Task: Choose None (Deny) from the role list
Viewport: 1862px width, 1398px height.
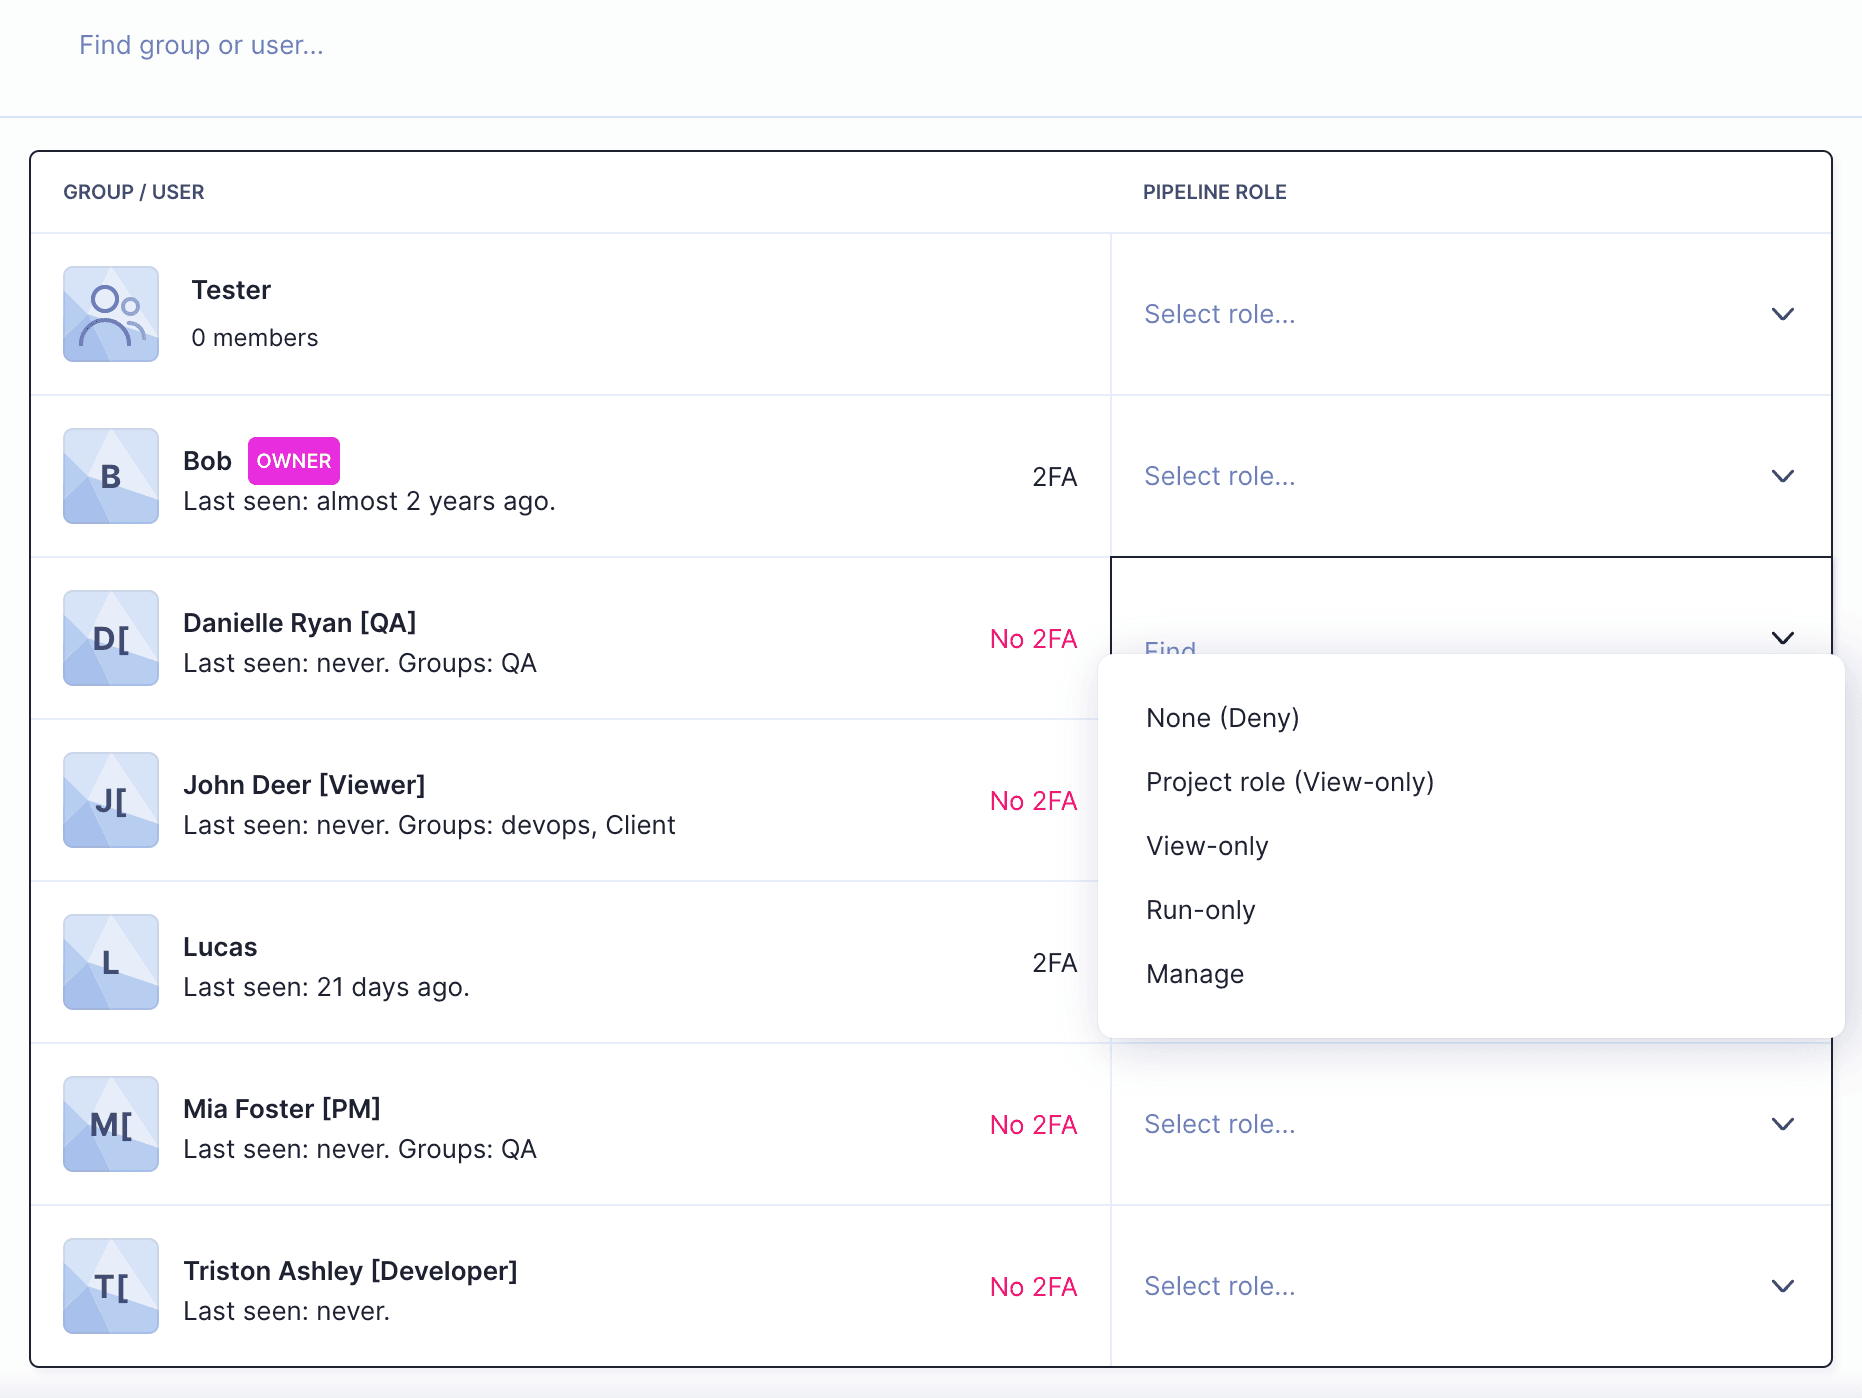Action: pyautogui.click(x=1222, y=718)
